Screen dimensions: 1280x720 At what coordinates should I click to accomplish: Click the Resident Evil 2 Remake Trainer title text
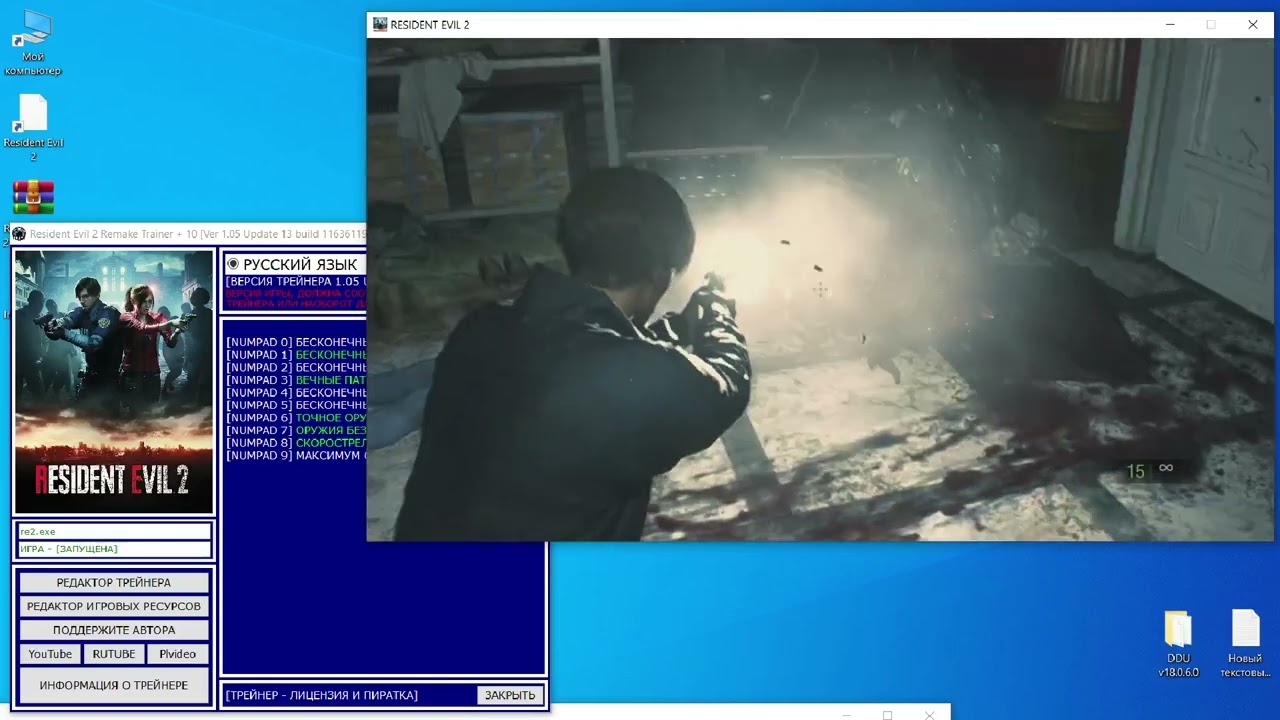[198, 234]
